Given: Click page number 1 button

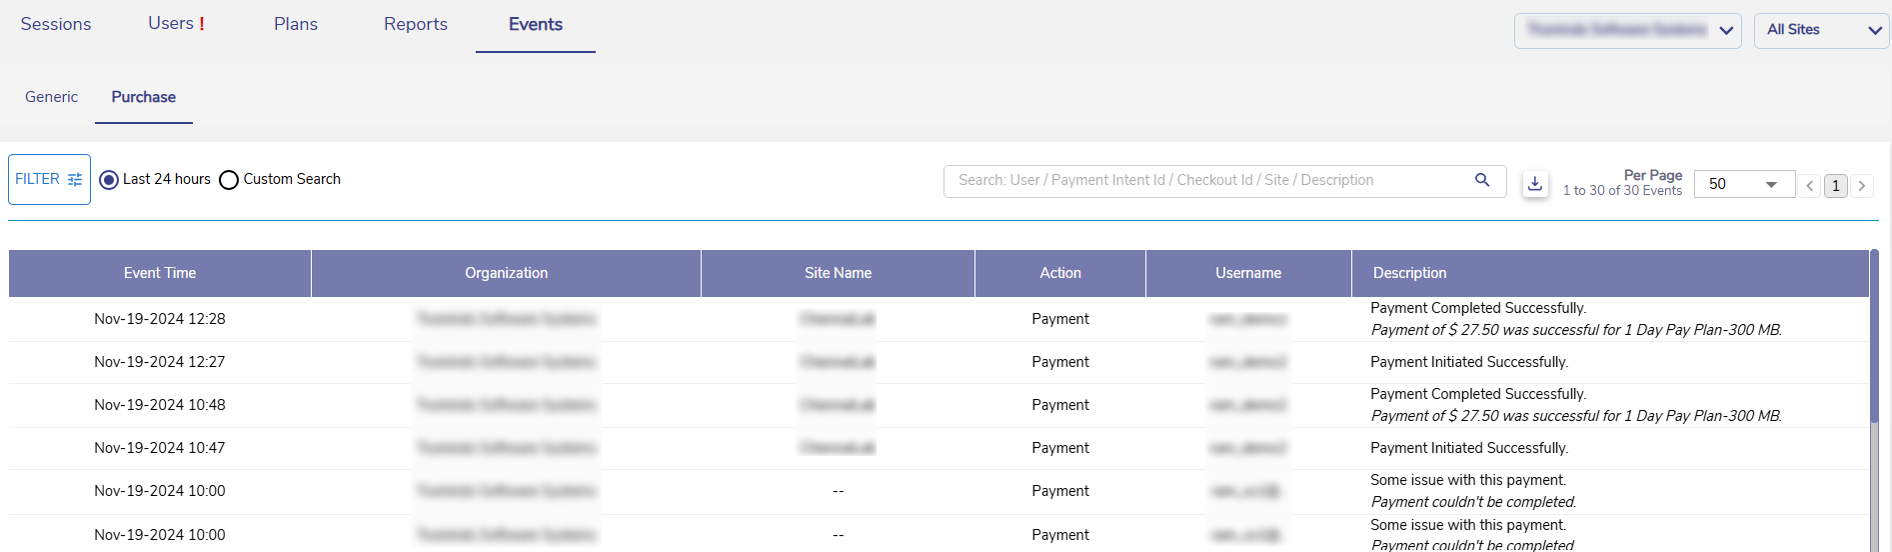Looking at the screenshot, I should pyautogui.click(x=1835, y=186).
